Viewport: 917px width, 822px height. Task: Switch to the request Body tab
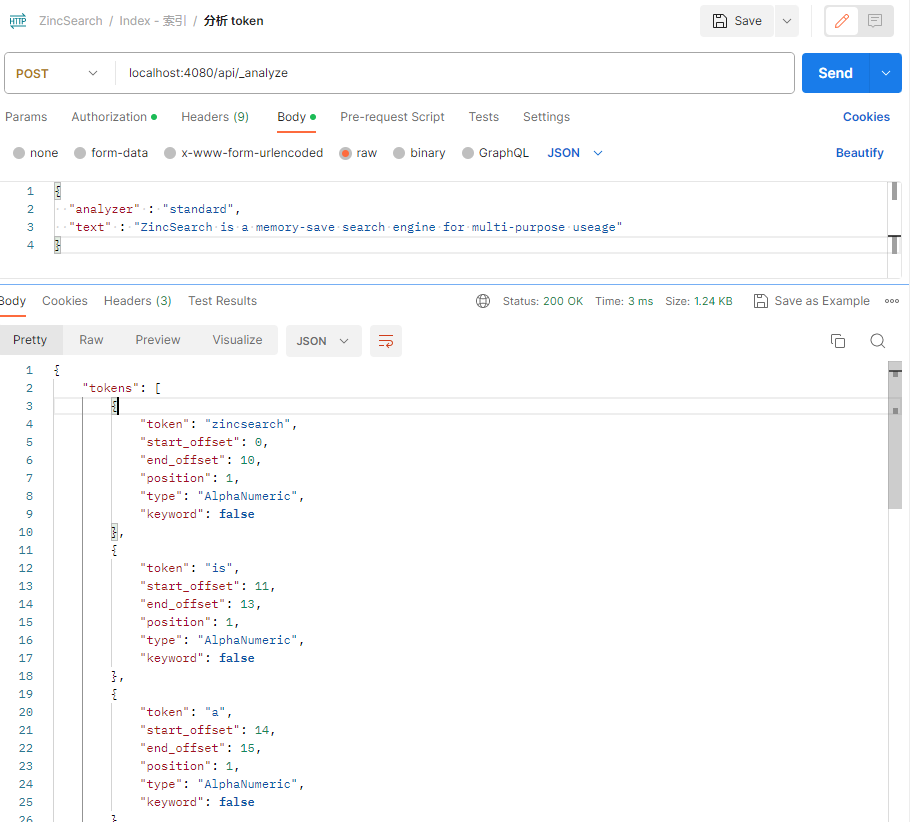(x=297, y=117)
